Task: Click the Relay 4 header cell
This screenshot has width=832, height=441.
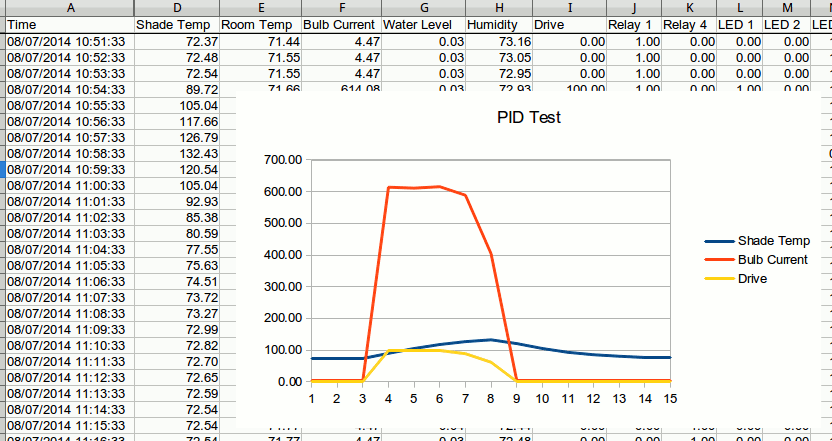Action: pyautogui.click(x=689, y=25)
